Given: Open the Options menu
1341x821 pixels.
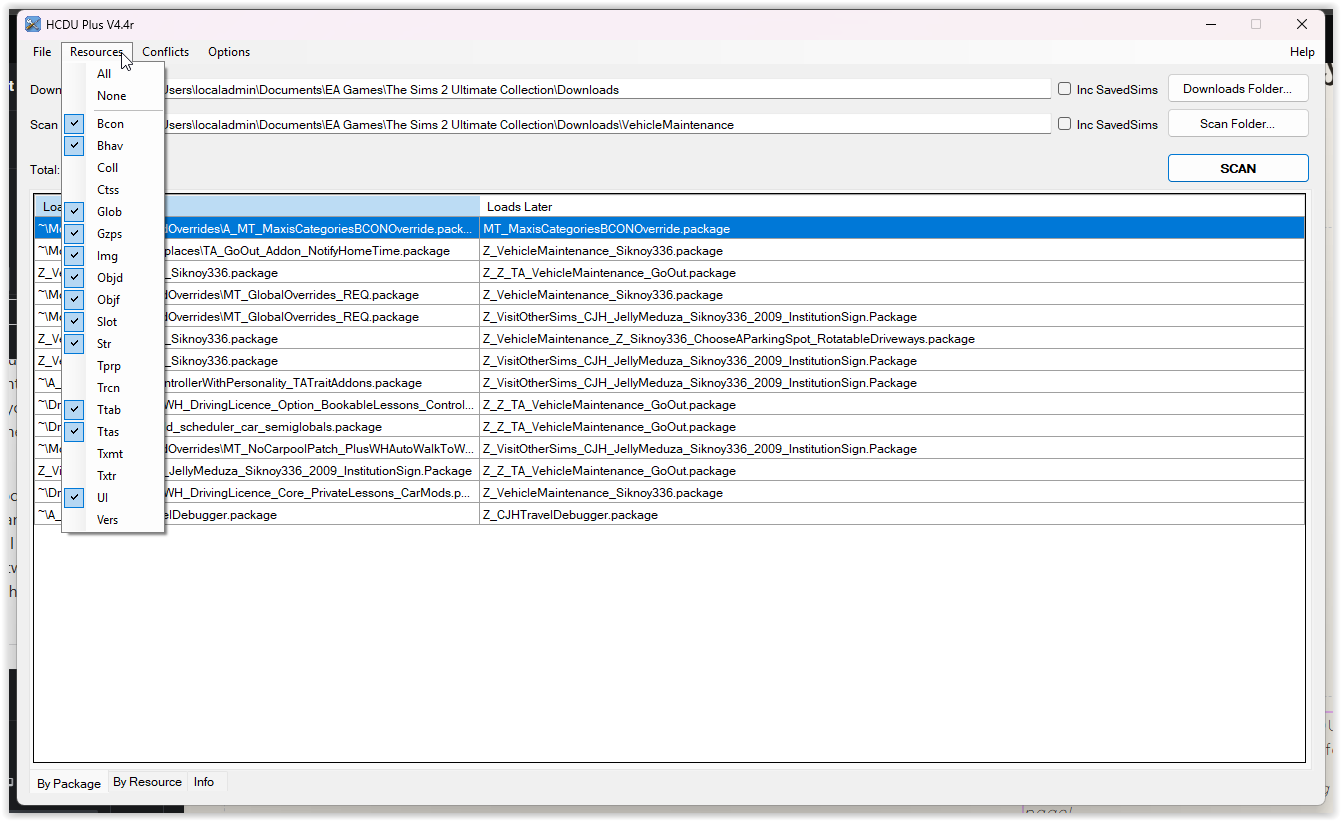Looking at the screenshot, I should [228, 51].
